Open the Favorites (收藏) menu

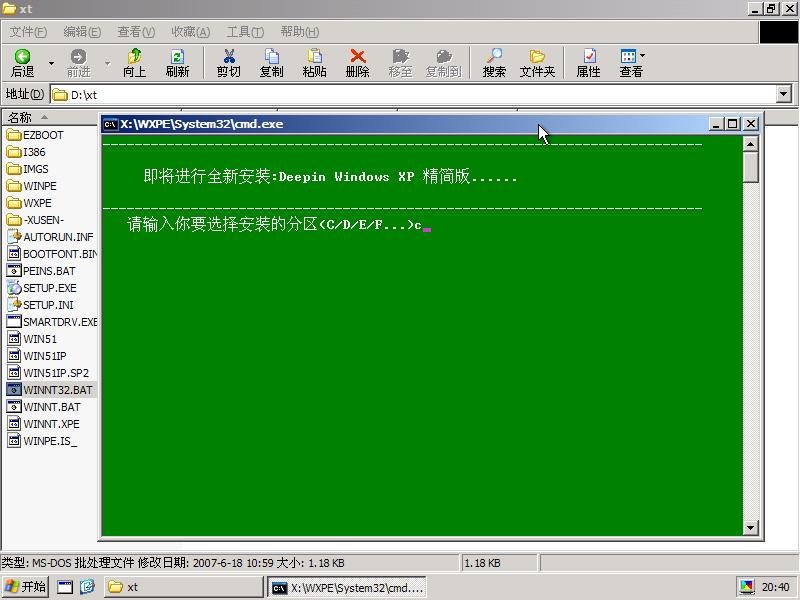pos(191,32)
